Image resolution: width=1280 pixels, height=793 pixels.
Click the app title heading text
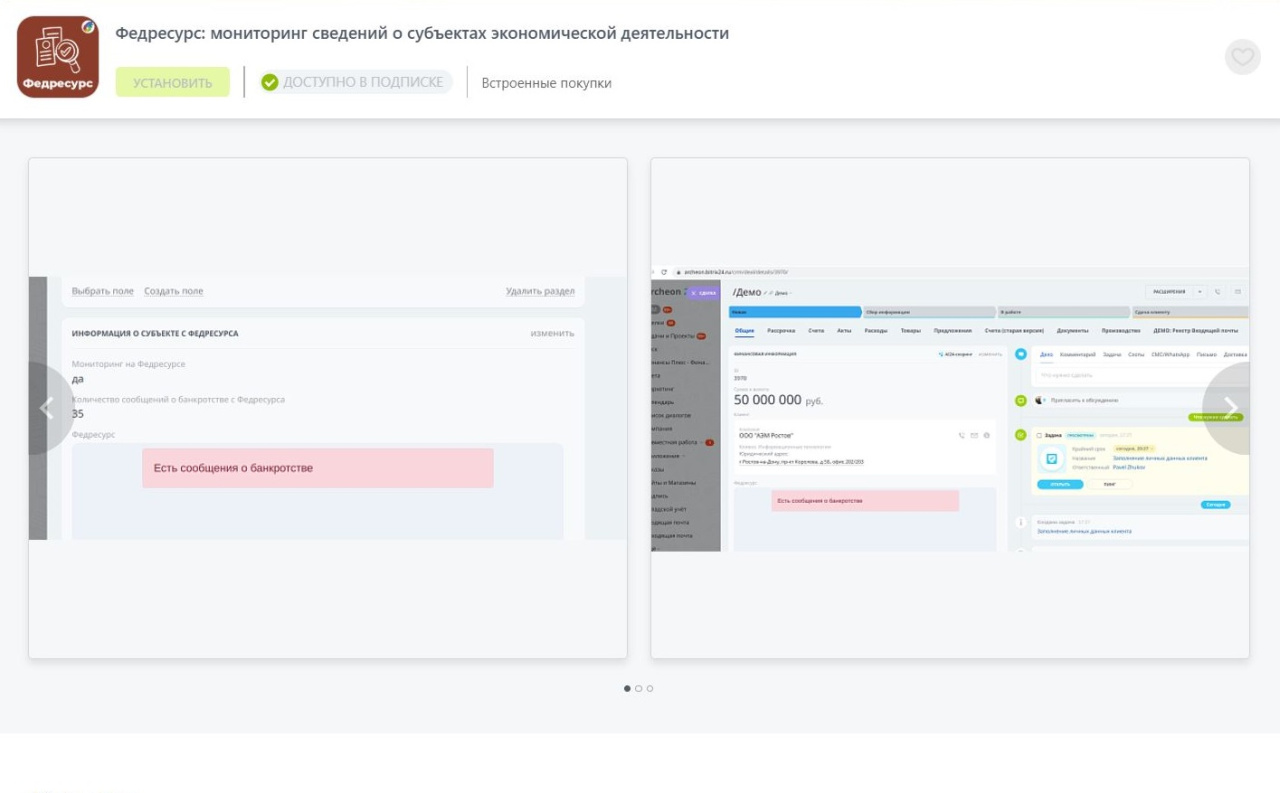coord(422,33)
